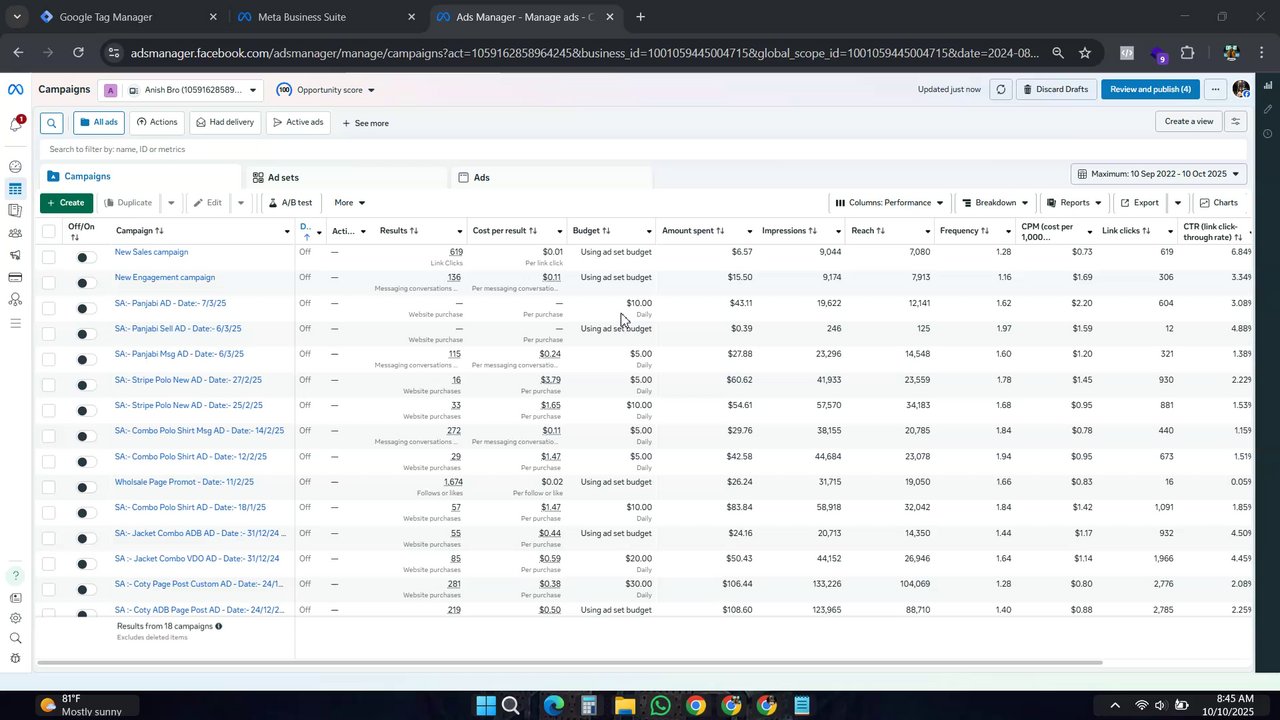Switch to the Ads tab

551,177
